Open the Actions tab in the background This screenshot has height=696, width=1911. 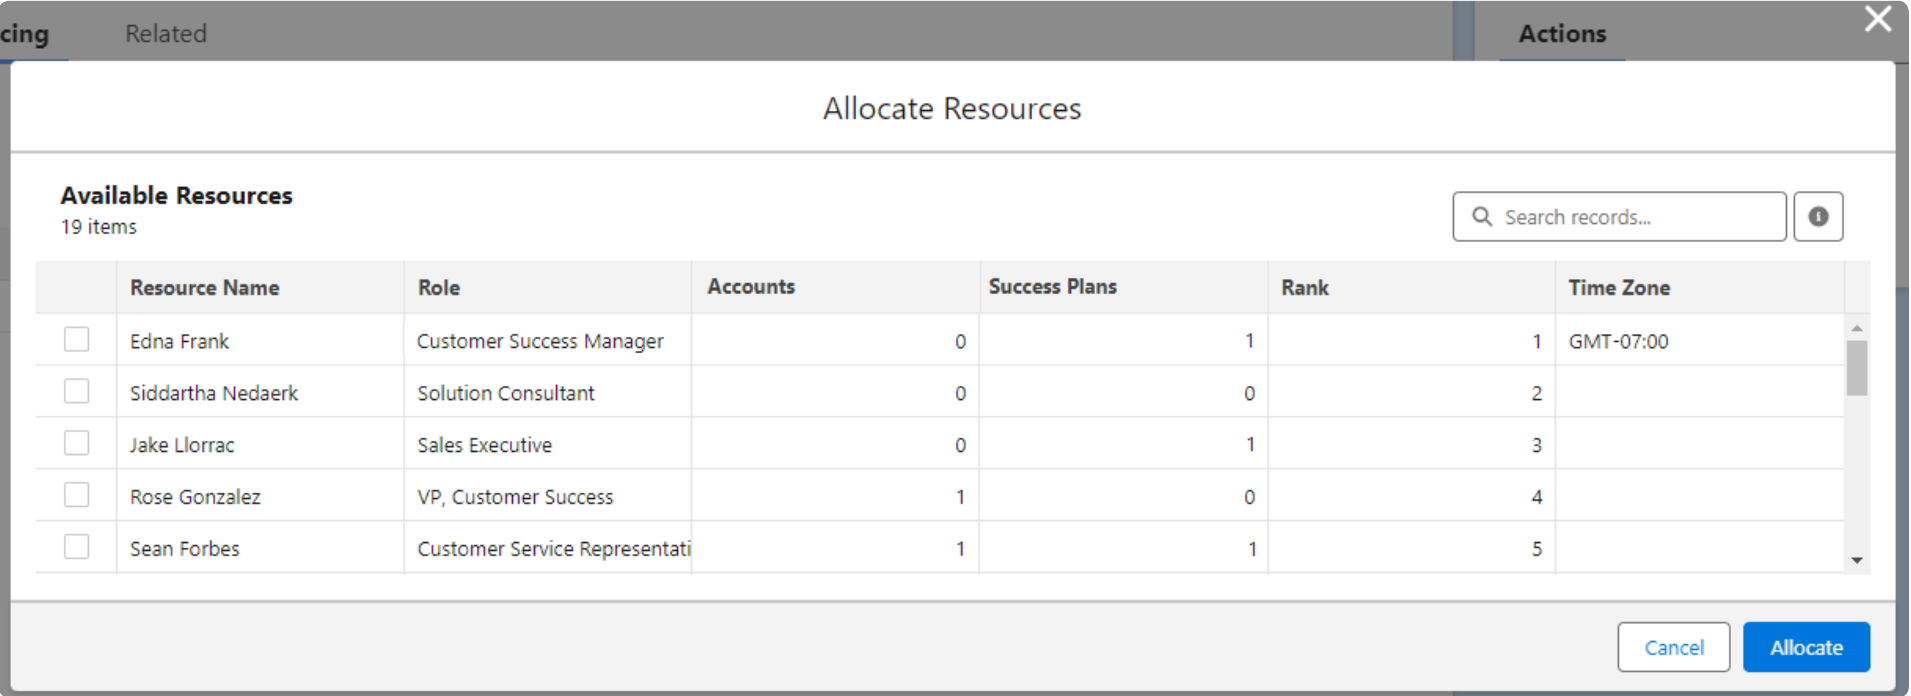[1562, 33]
